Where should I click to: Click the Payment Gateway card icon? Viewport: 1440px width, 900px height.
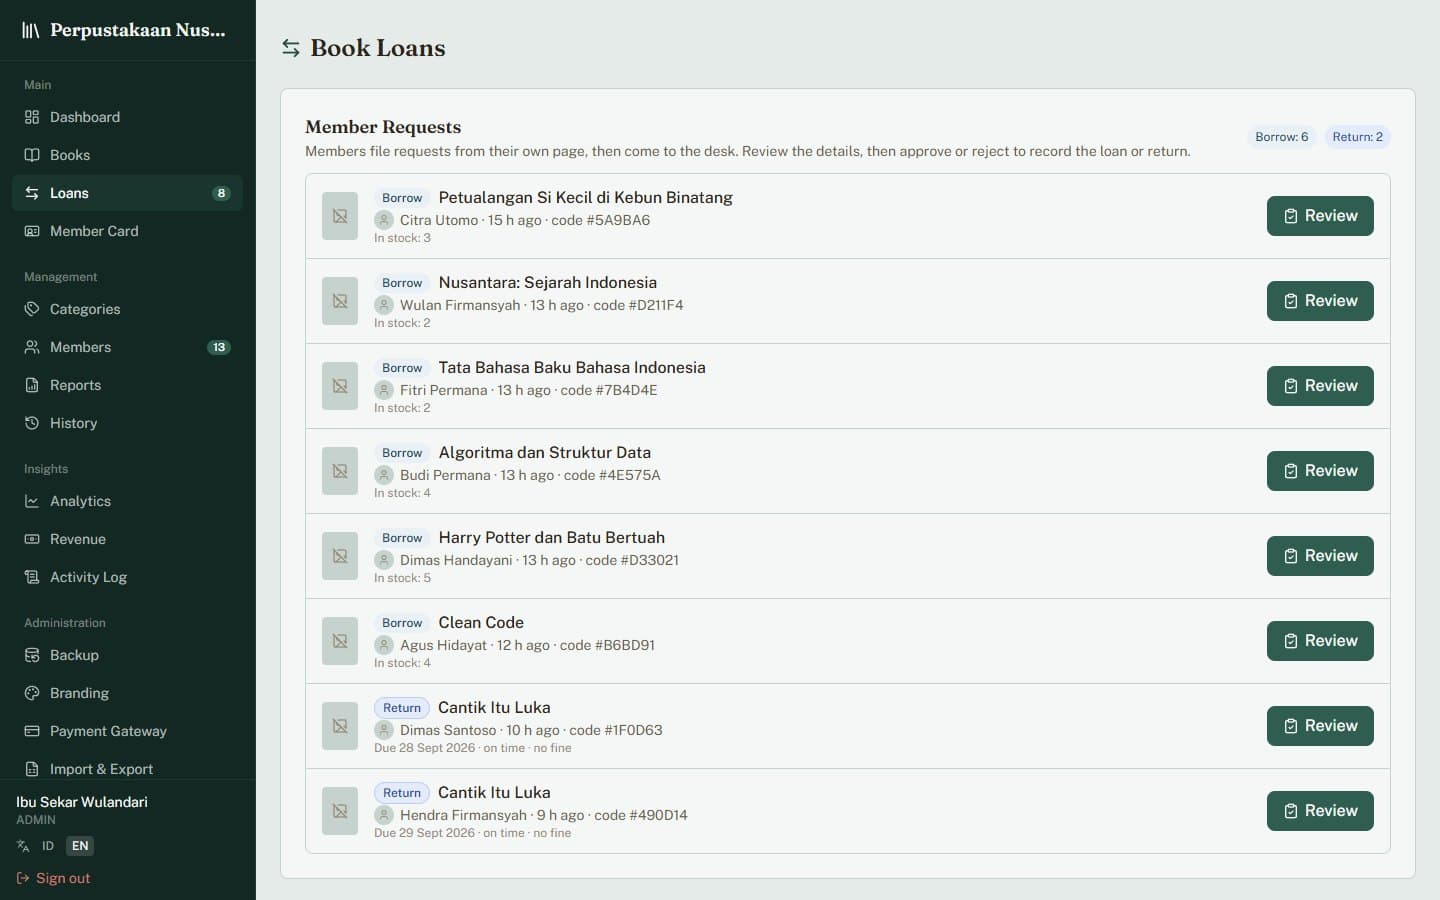pos(32,731)
